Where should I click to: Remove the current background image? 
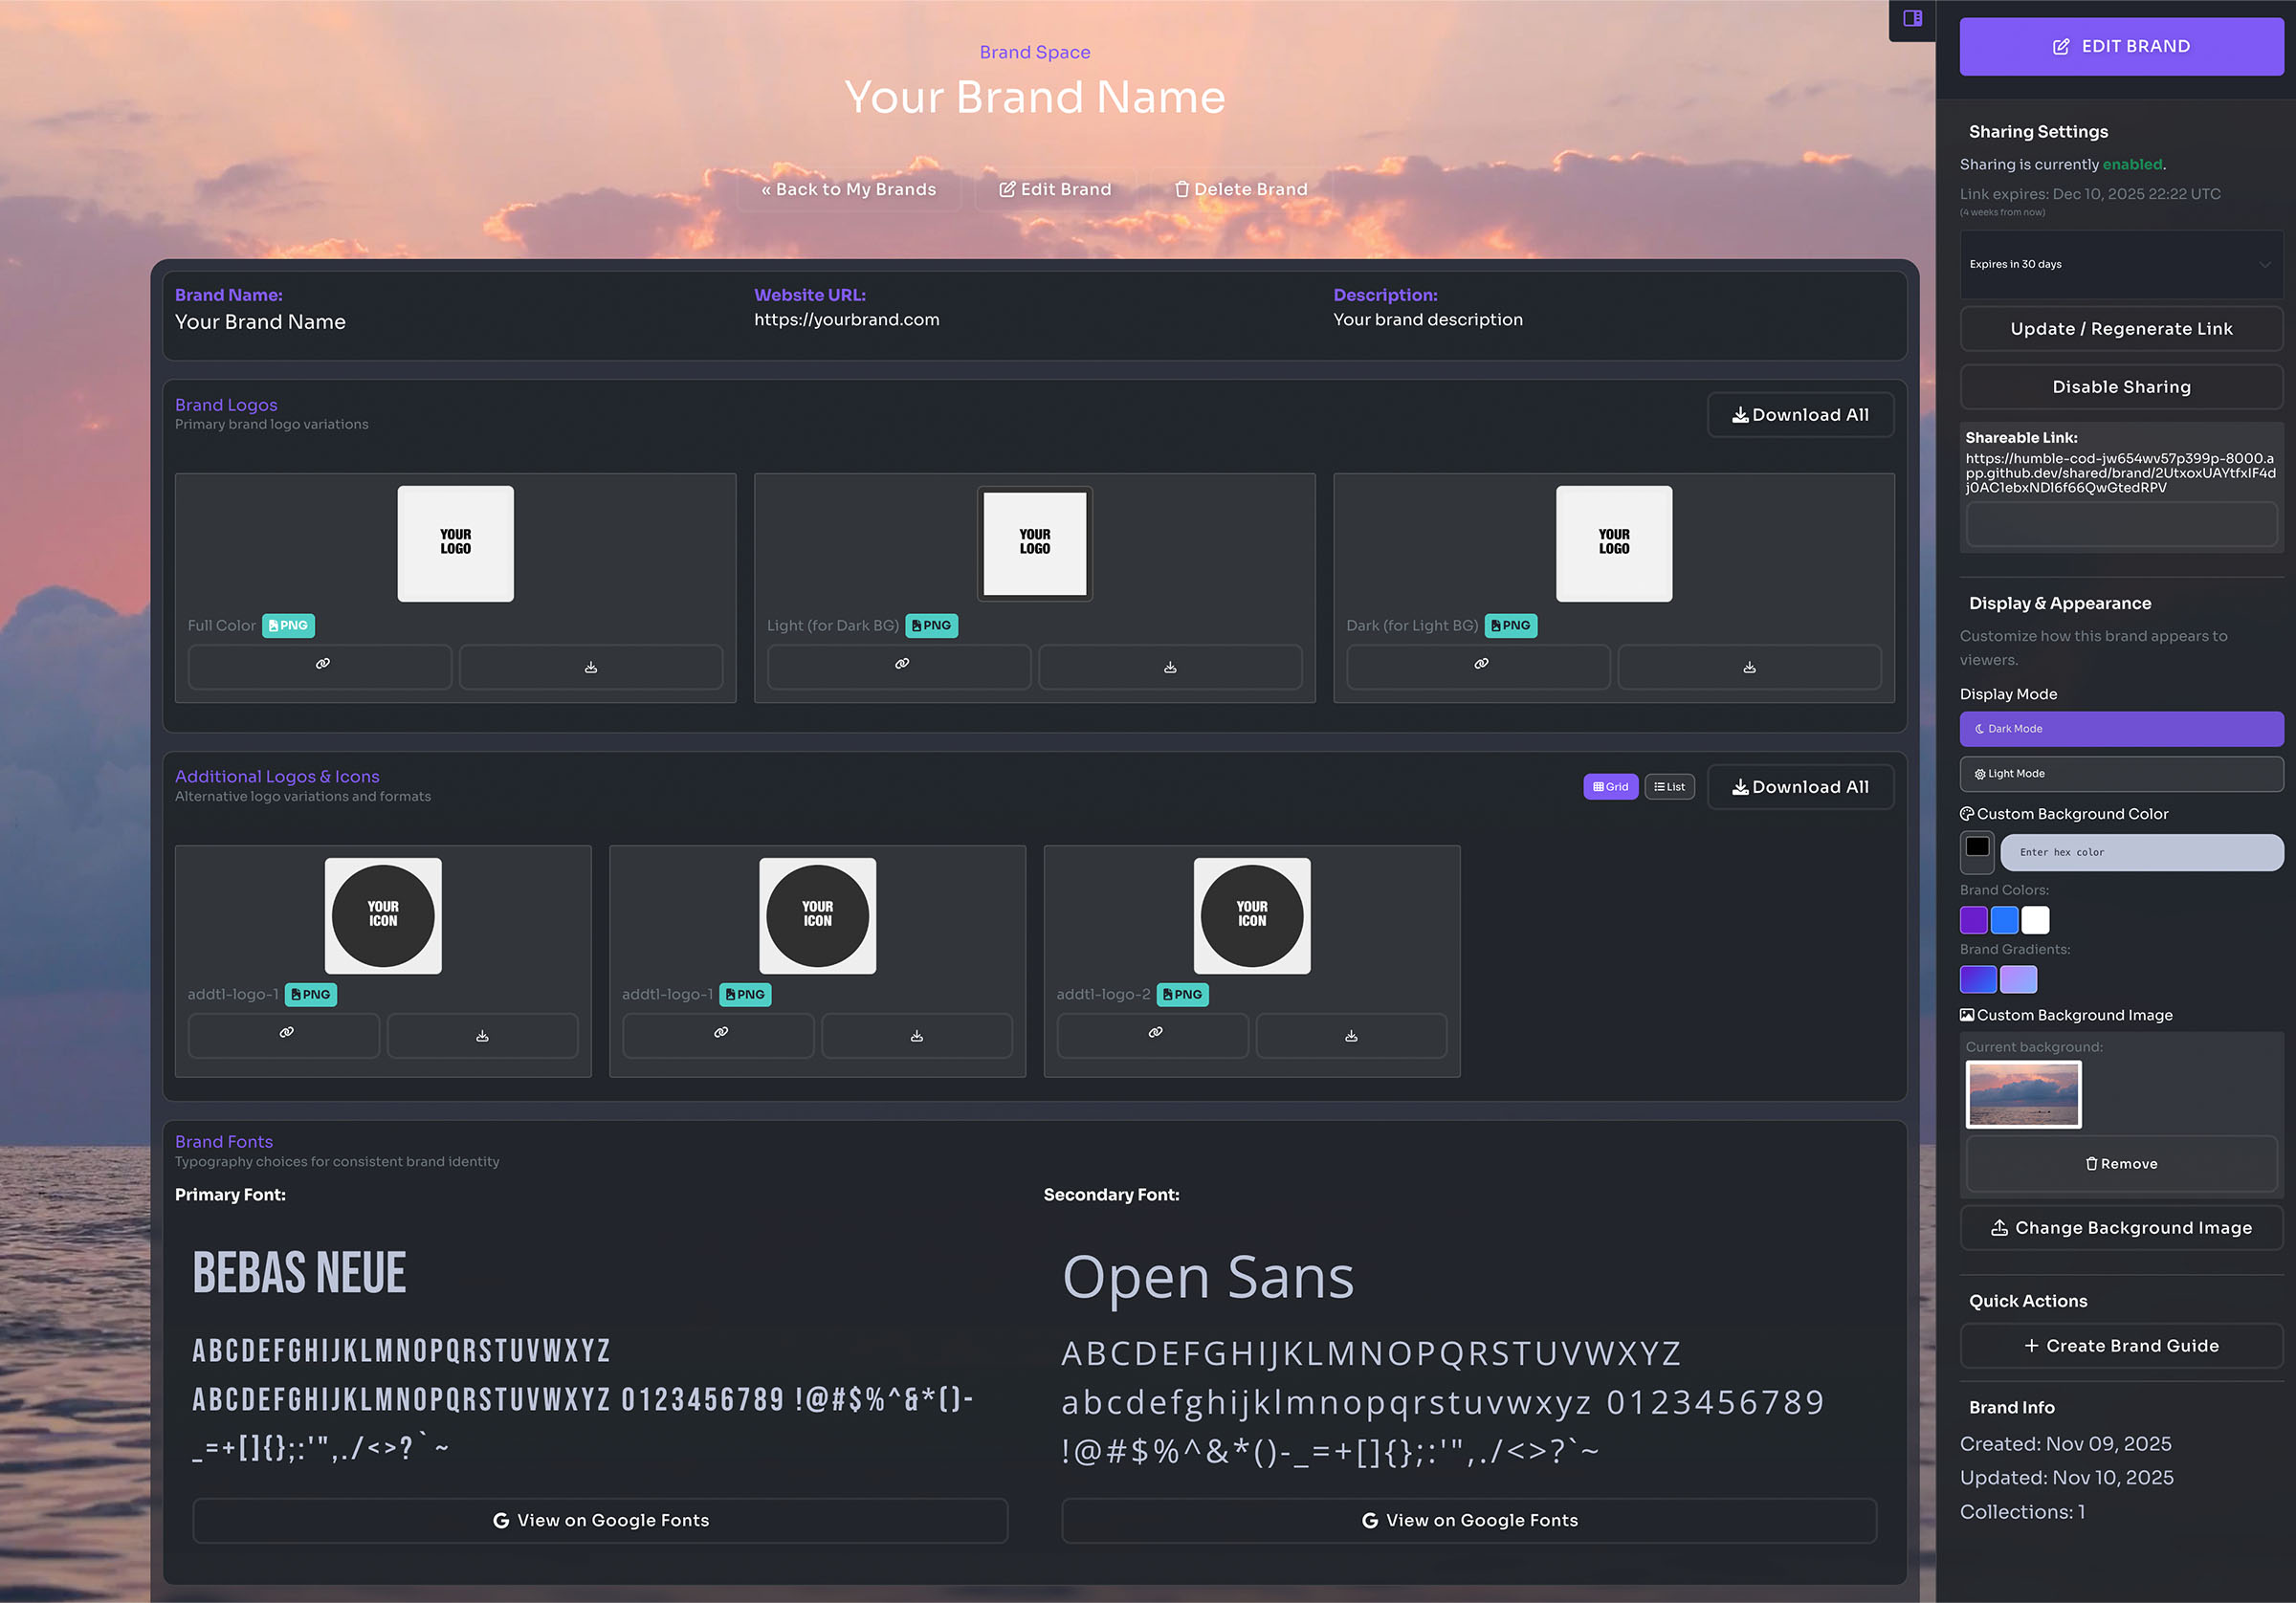click(x=2121, y=1163)
